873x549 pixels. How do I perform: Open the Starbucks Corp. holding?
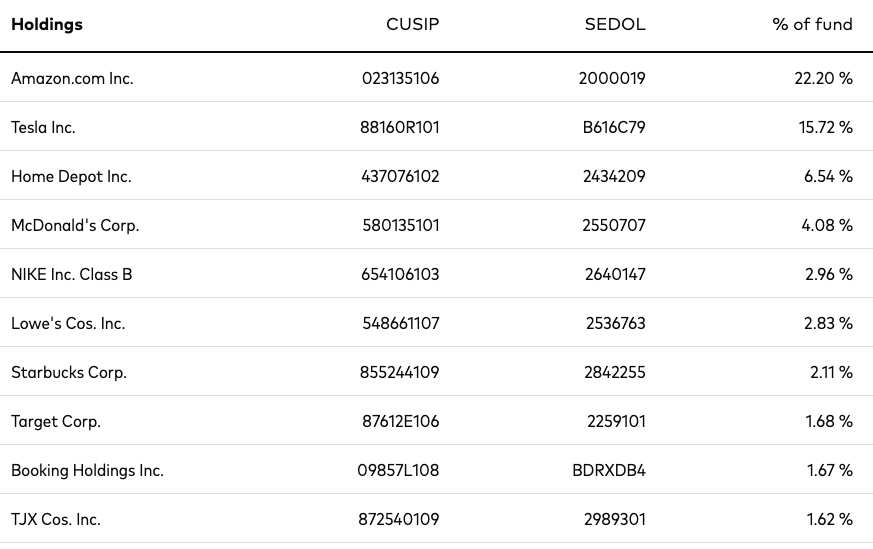(x=69, y=372)
